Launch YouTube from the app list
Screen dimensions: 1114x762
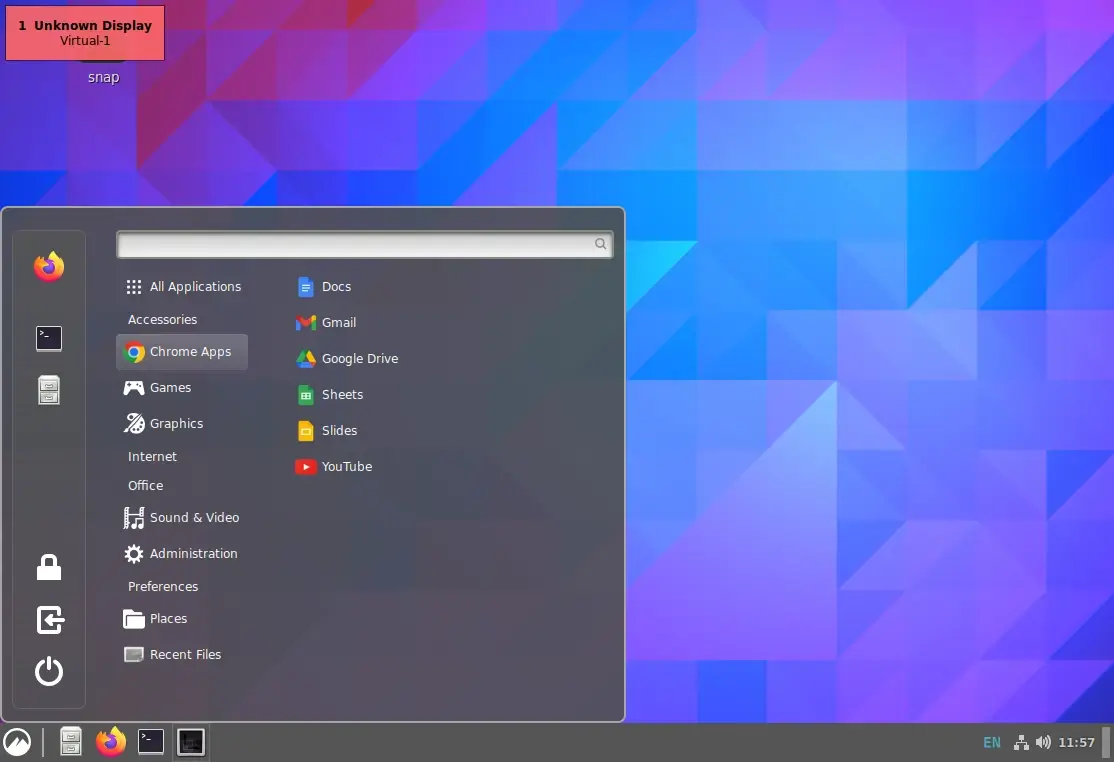(x=334, y=467)
